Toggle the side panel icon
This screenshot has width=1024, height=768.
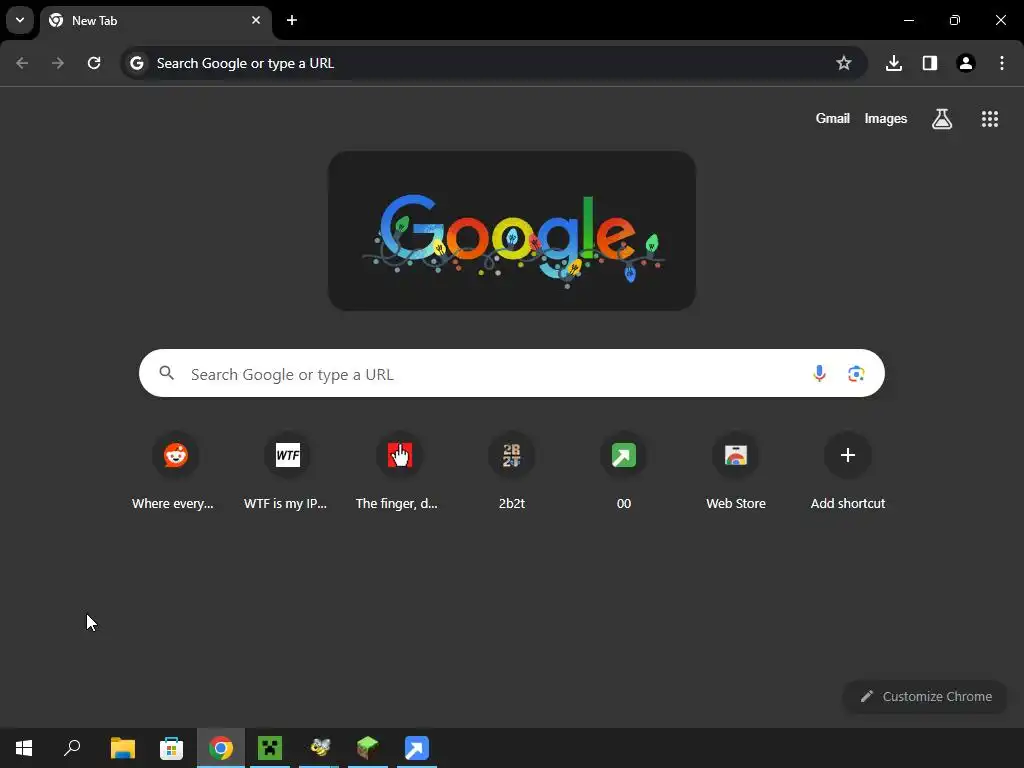tap(930, 63)
